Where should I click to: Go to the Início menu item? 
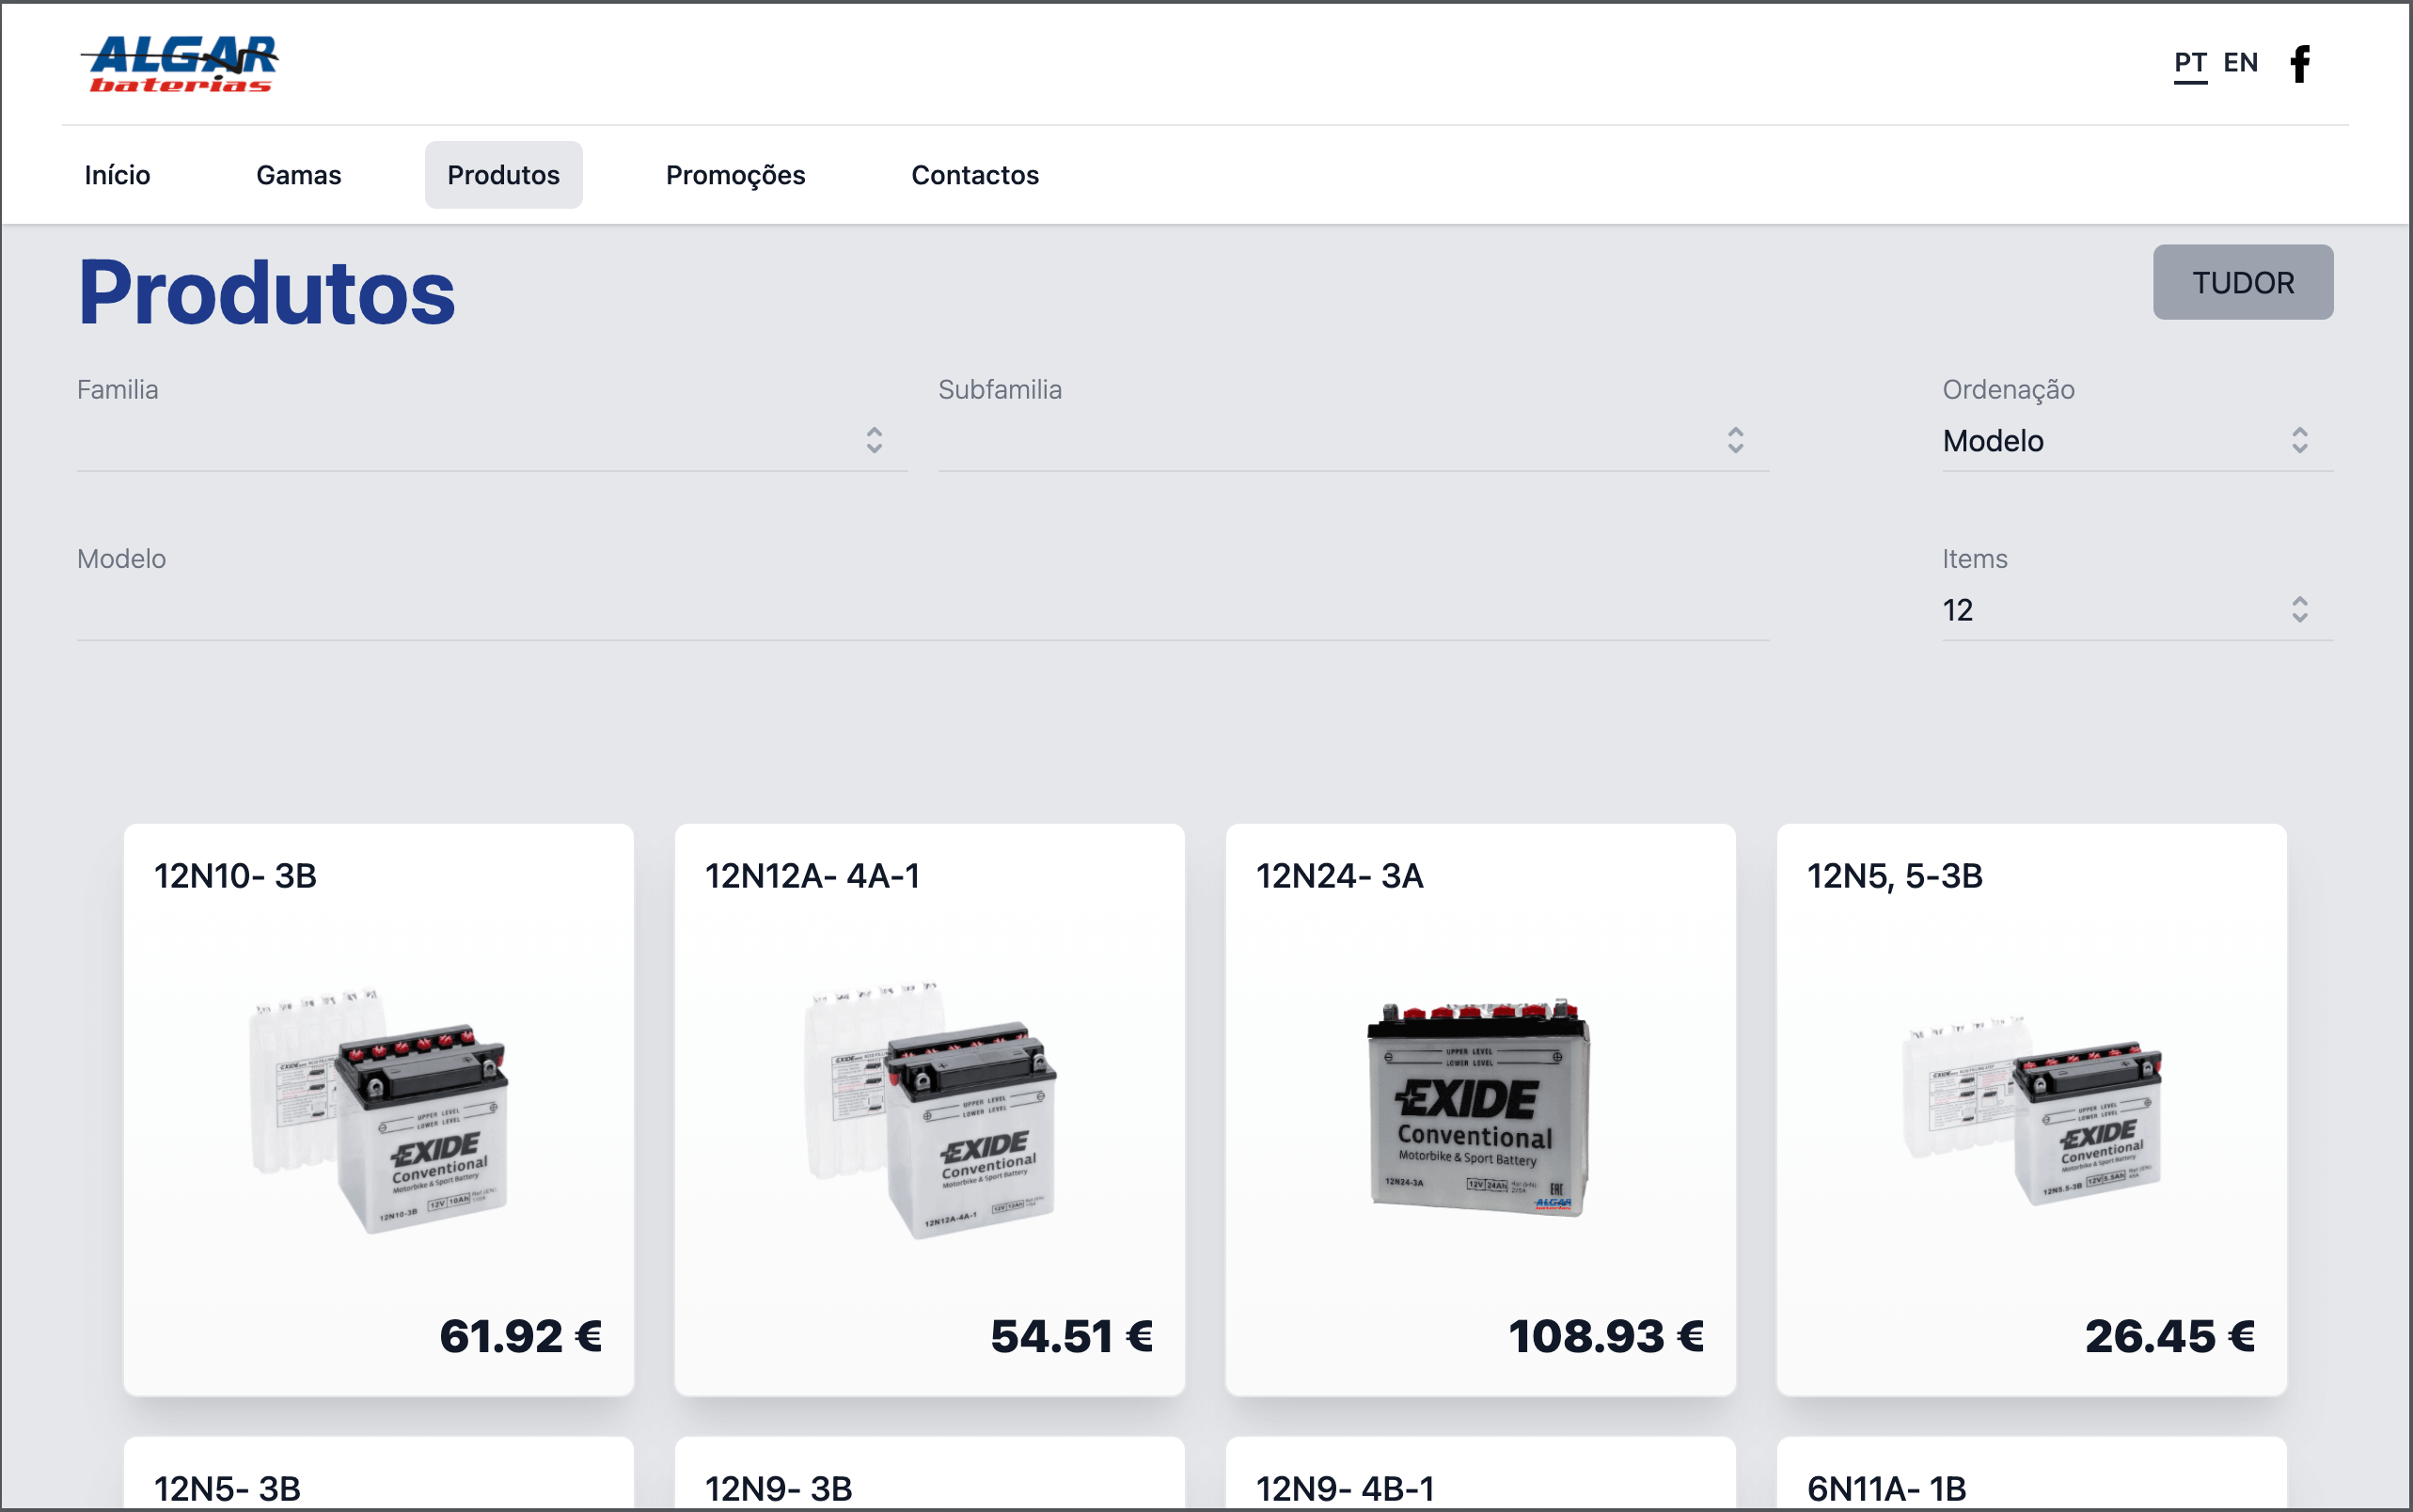pos(117,175)
